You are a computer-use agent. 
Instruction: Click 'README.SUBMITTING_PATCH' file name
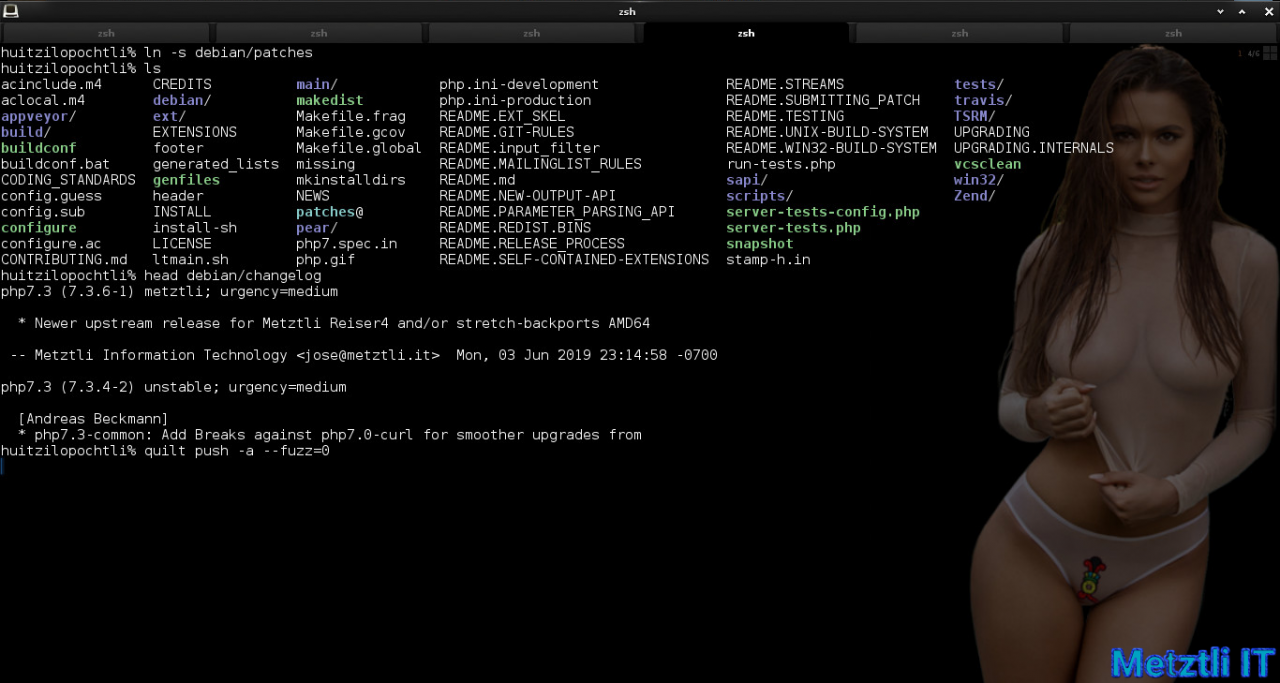pos(823,100)
